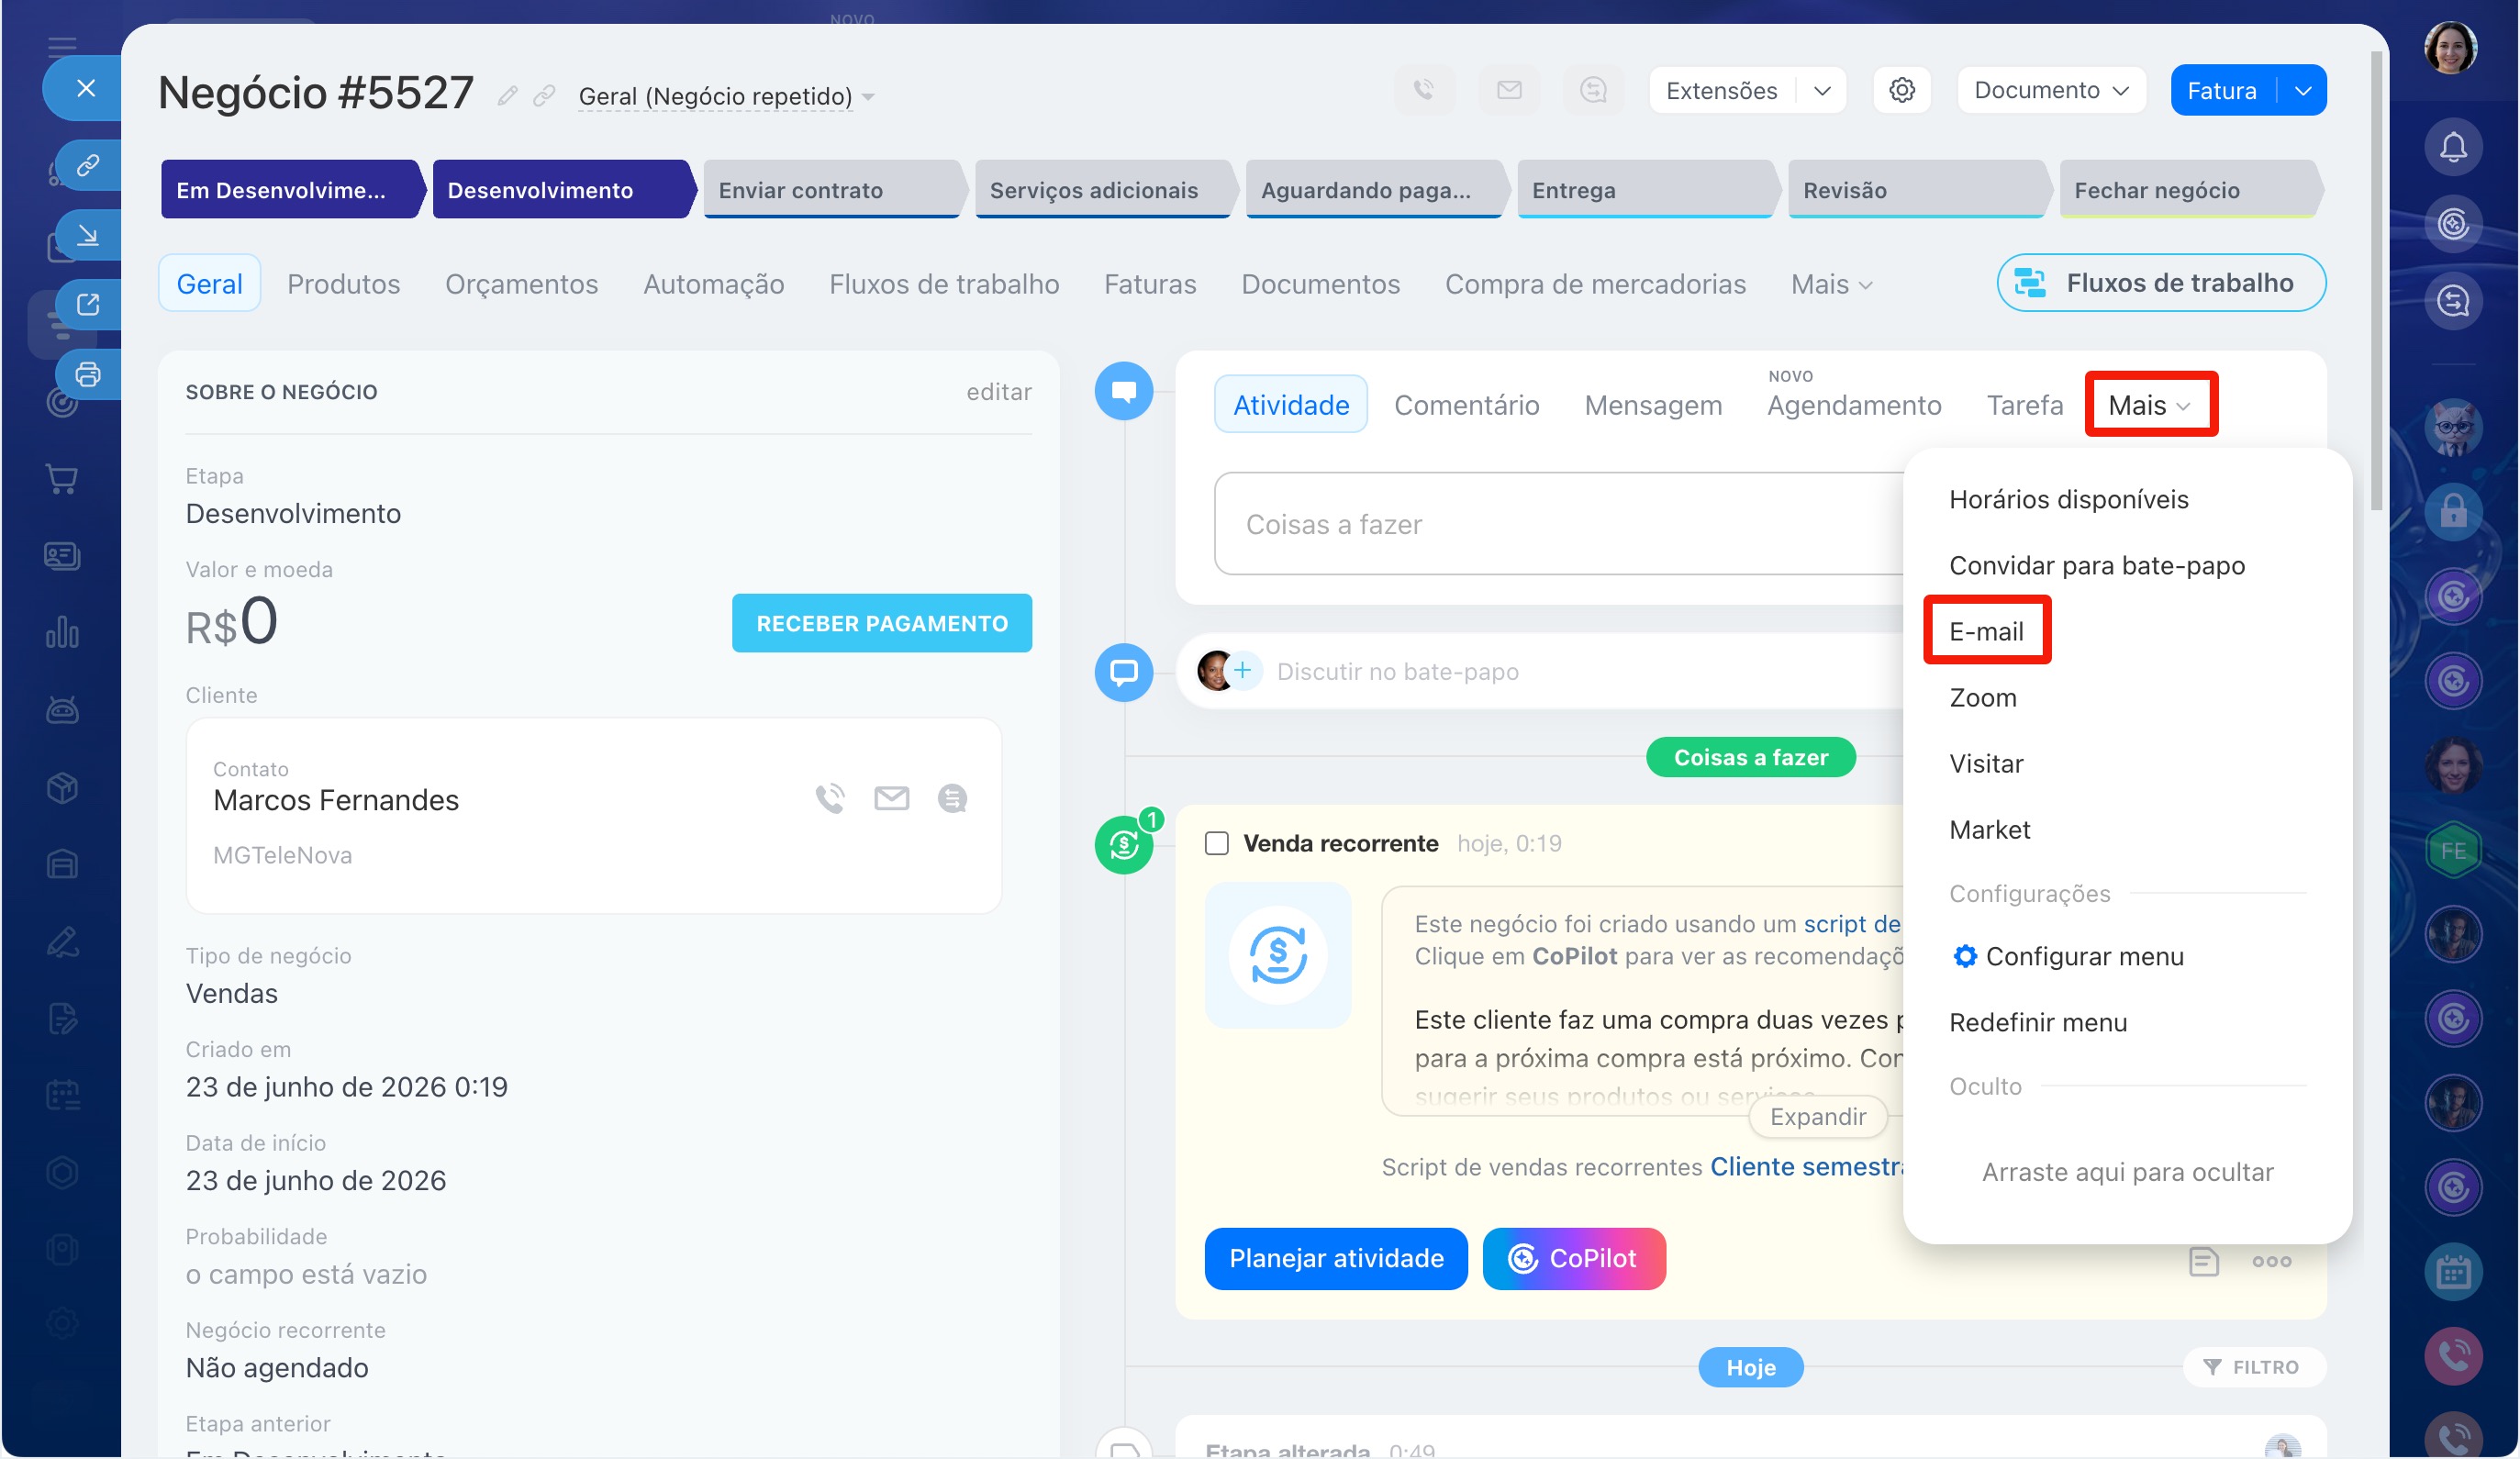Open the Extensões button
The height and width of the screenshot is (1459, 2520).
1721,91
